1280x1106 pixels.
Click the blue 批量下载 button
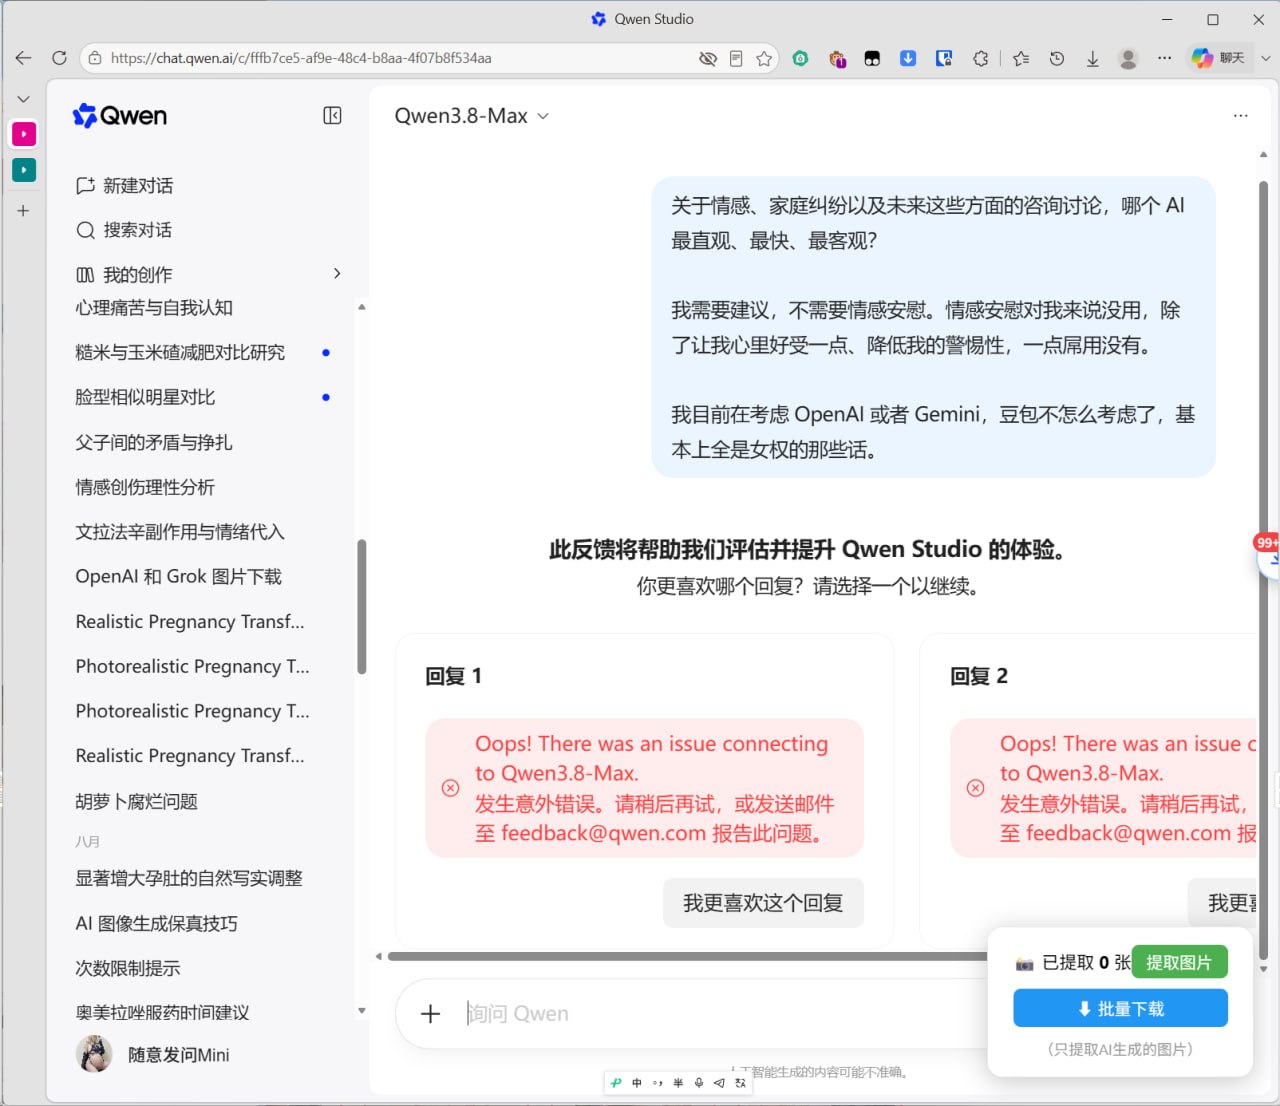coord(1120,1008)
